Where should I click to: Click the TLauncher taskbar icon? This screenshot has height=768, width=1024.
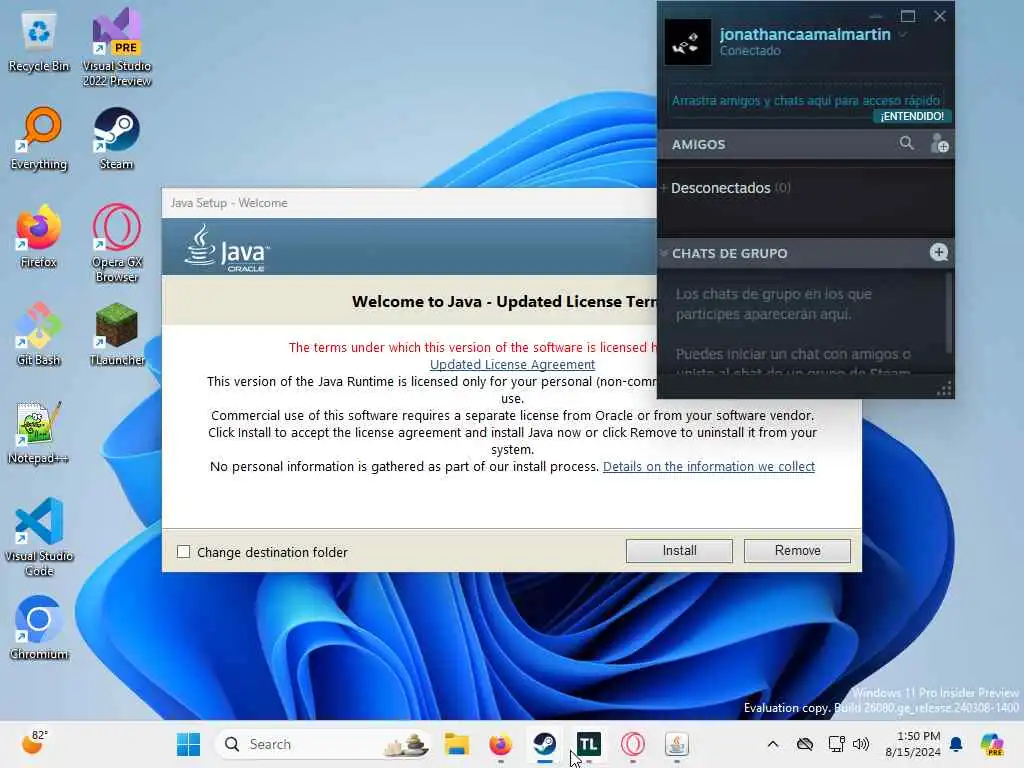588,744
